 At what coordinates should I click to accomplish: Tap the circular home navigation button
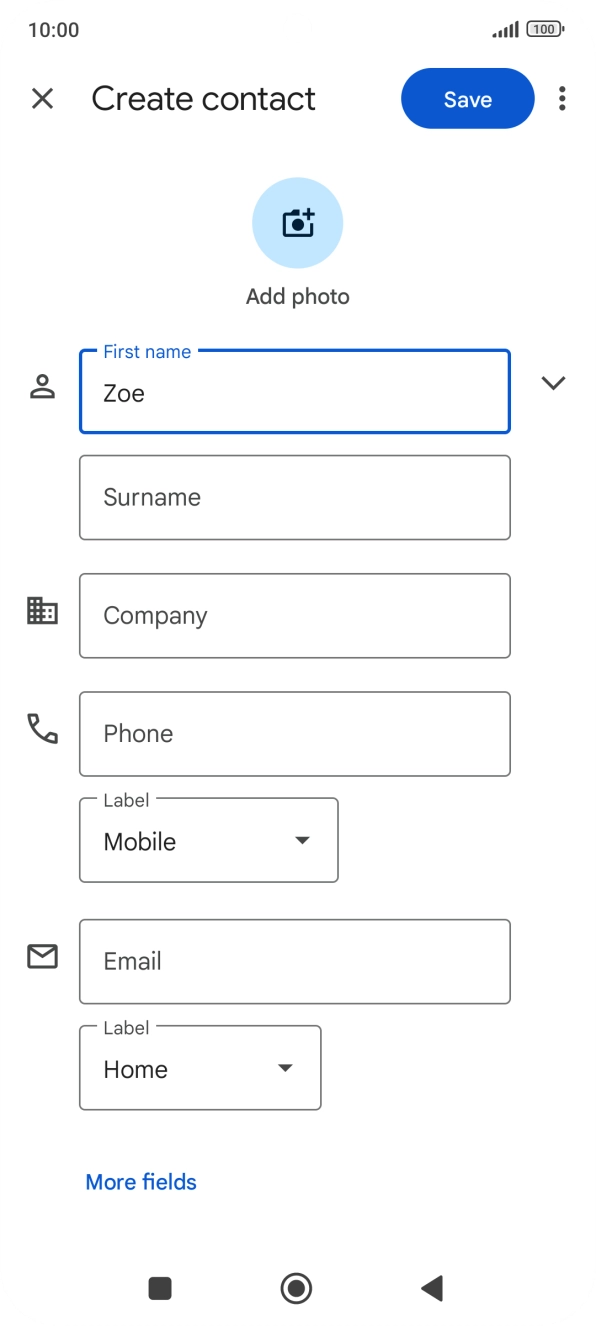click(x=297, y=1288)
